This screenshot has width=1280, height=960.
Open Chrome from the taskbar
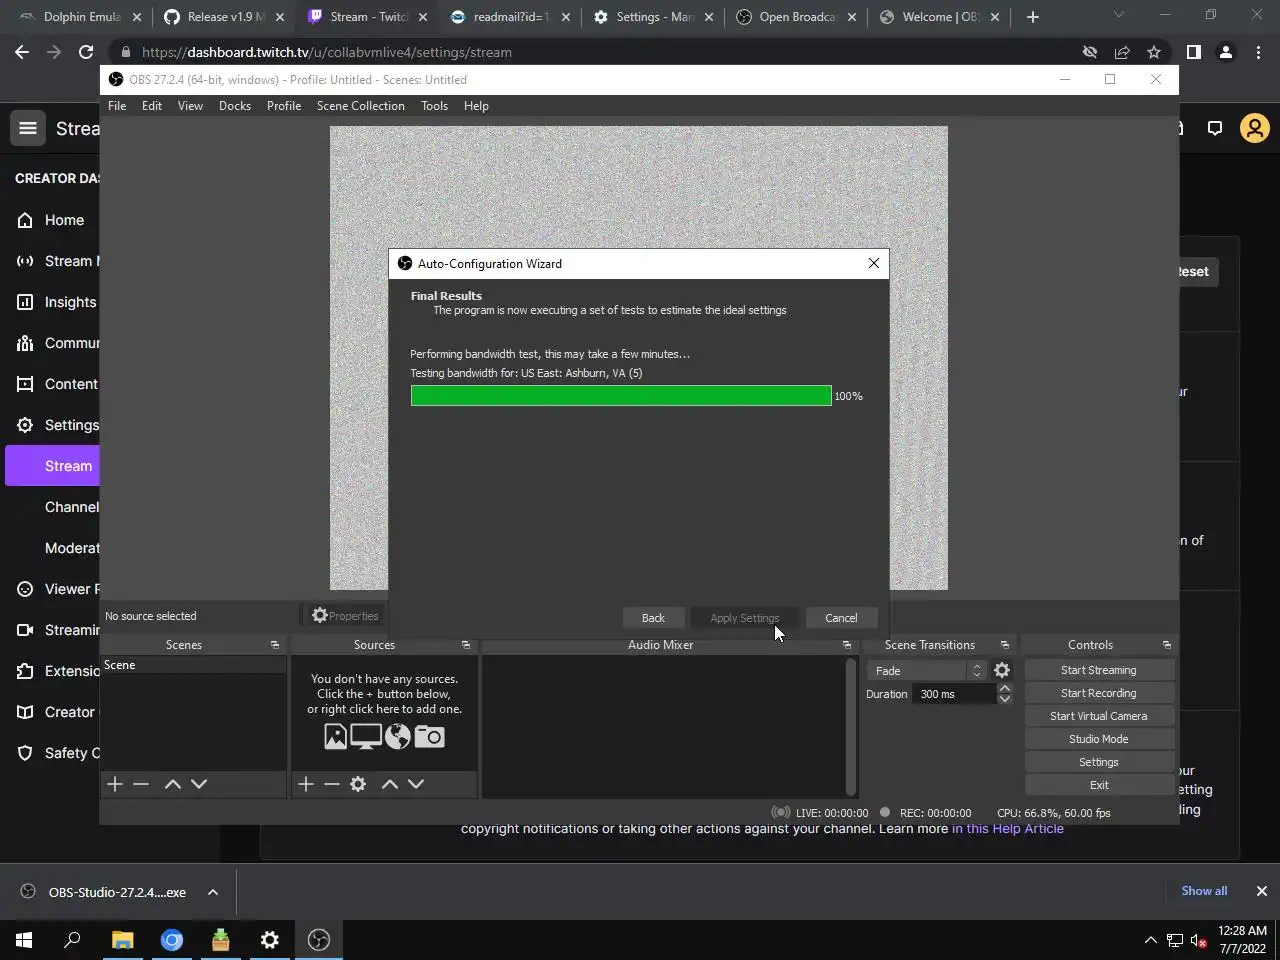coord(172,940)
